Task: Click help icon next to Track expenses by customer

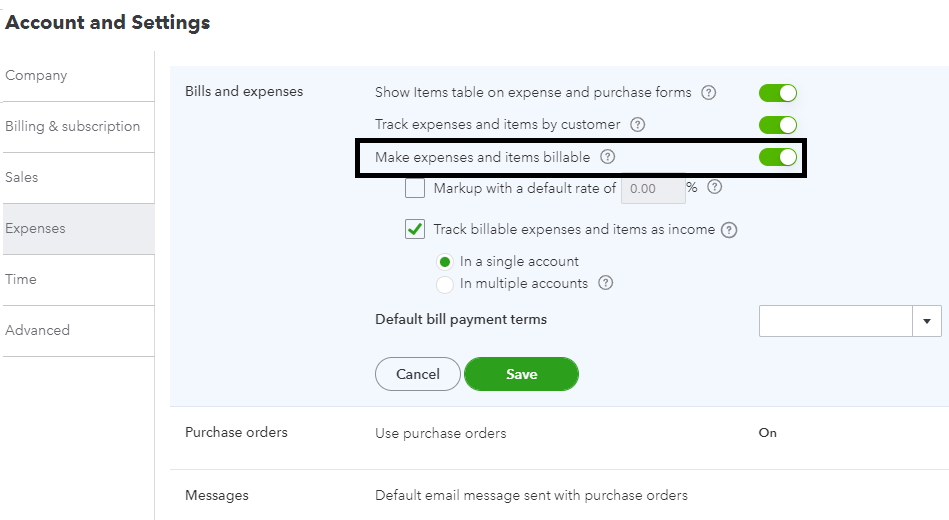Action: tap(637, 125)
